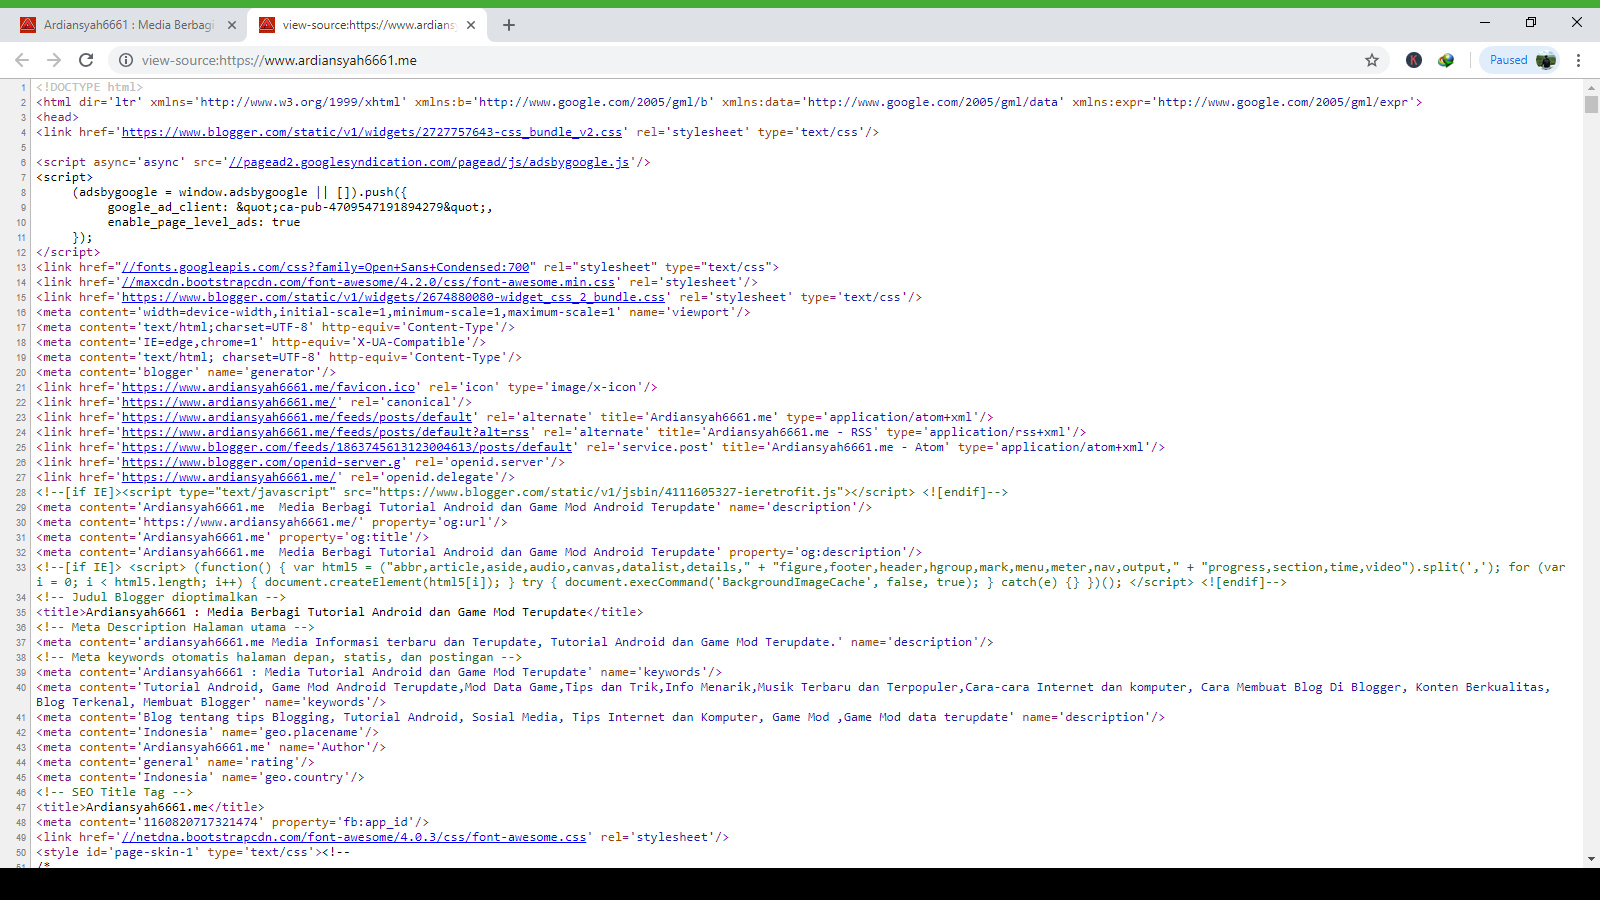The height and width of the screenshot is (900, 1600).
Task: Open font-awesome 4.2.0 min.css link
Action: (x=368, y=282)
